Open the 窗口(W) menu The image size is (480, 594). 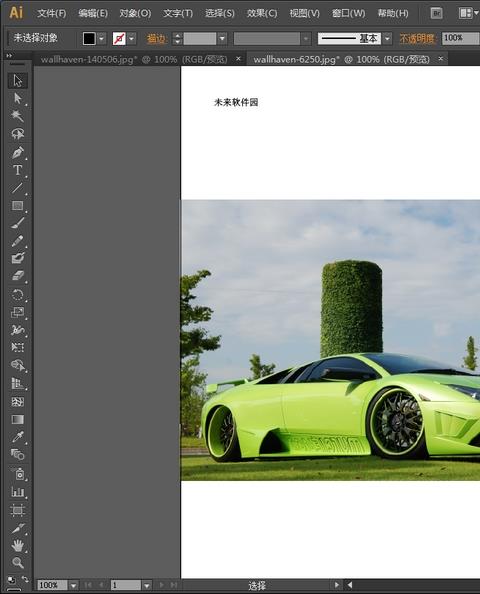pyautogui.click(x=348, y=14)
